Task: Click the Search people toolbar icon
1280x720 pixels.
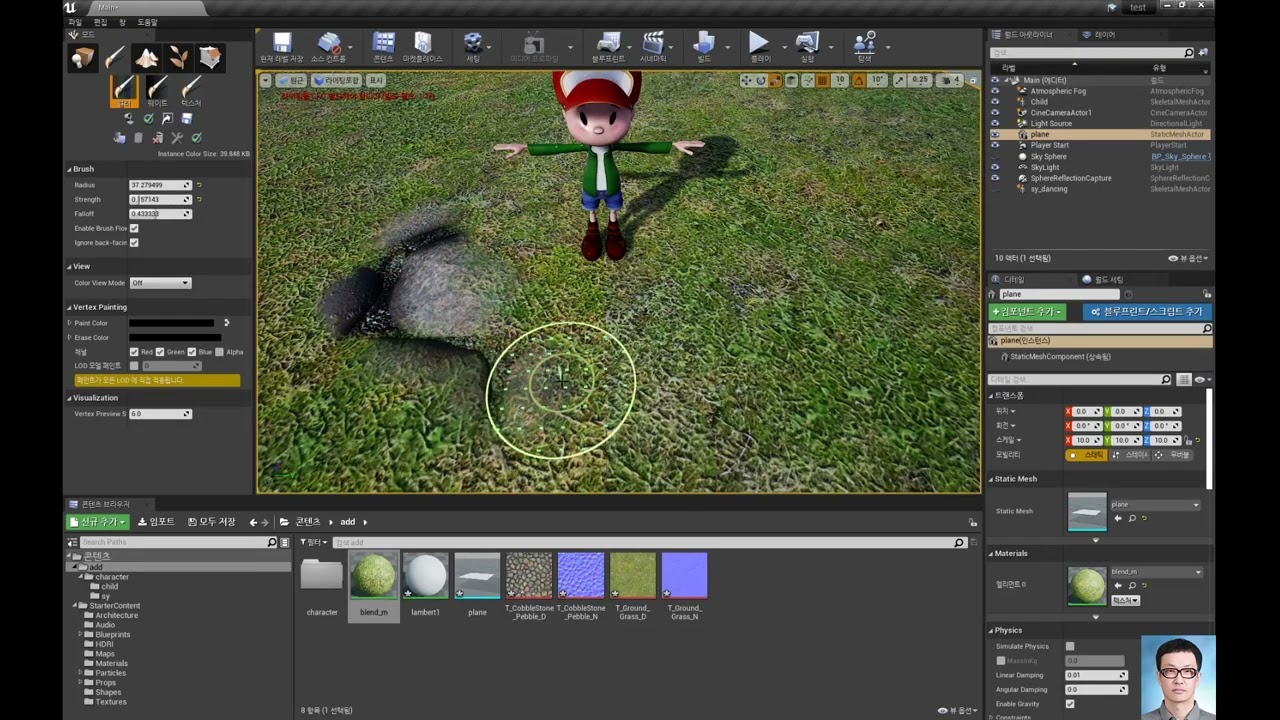Action: pos(865,46)
